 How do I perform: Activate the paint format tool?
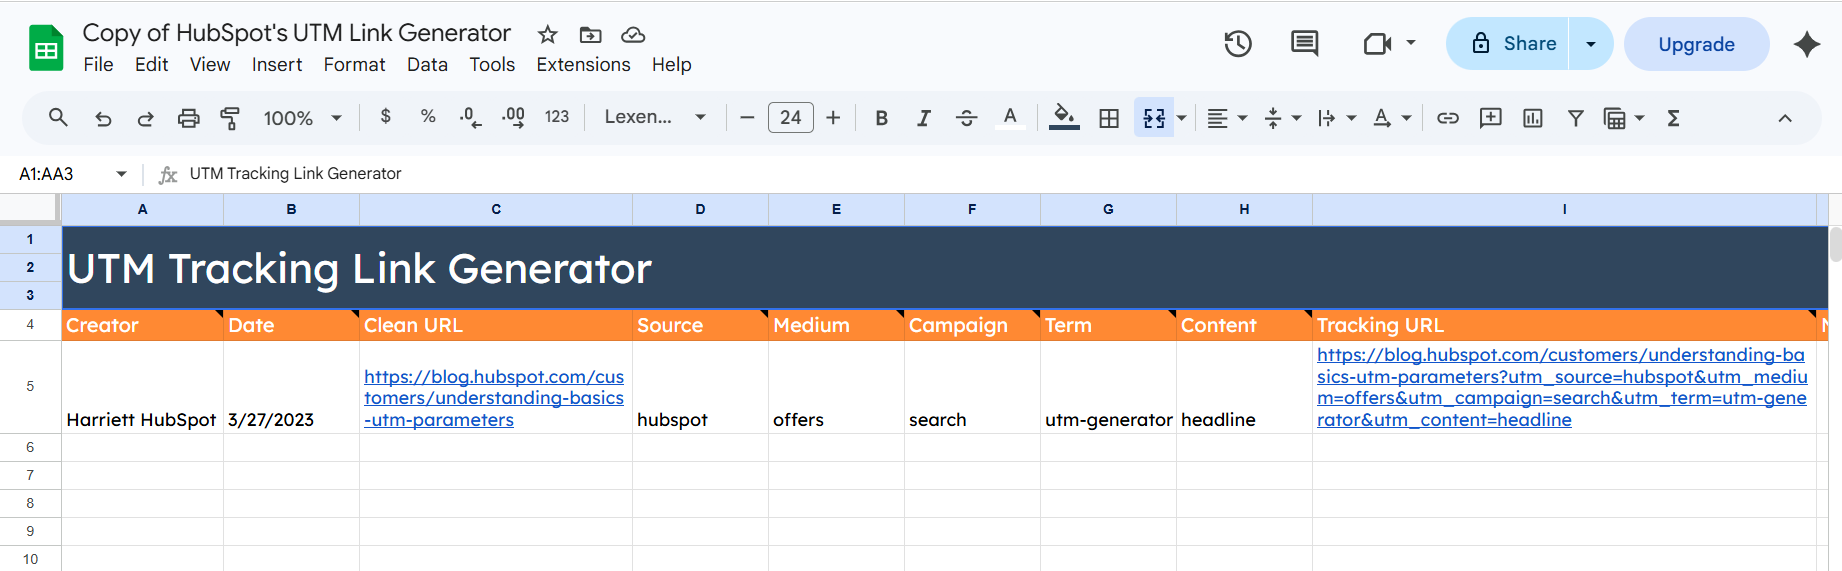pyautogui.click(x=230, y=118)
